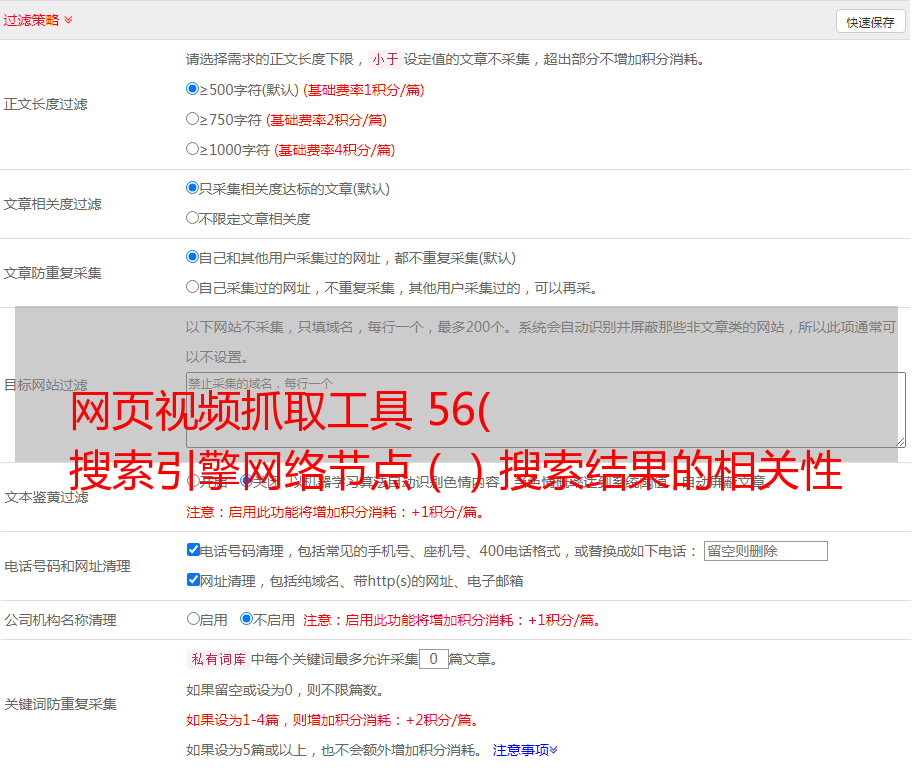Focus the 留空则删除 replacement phone field

tap(765, 551)
